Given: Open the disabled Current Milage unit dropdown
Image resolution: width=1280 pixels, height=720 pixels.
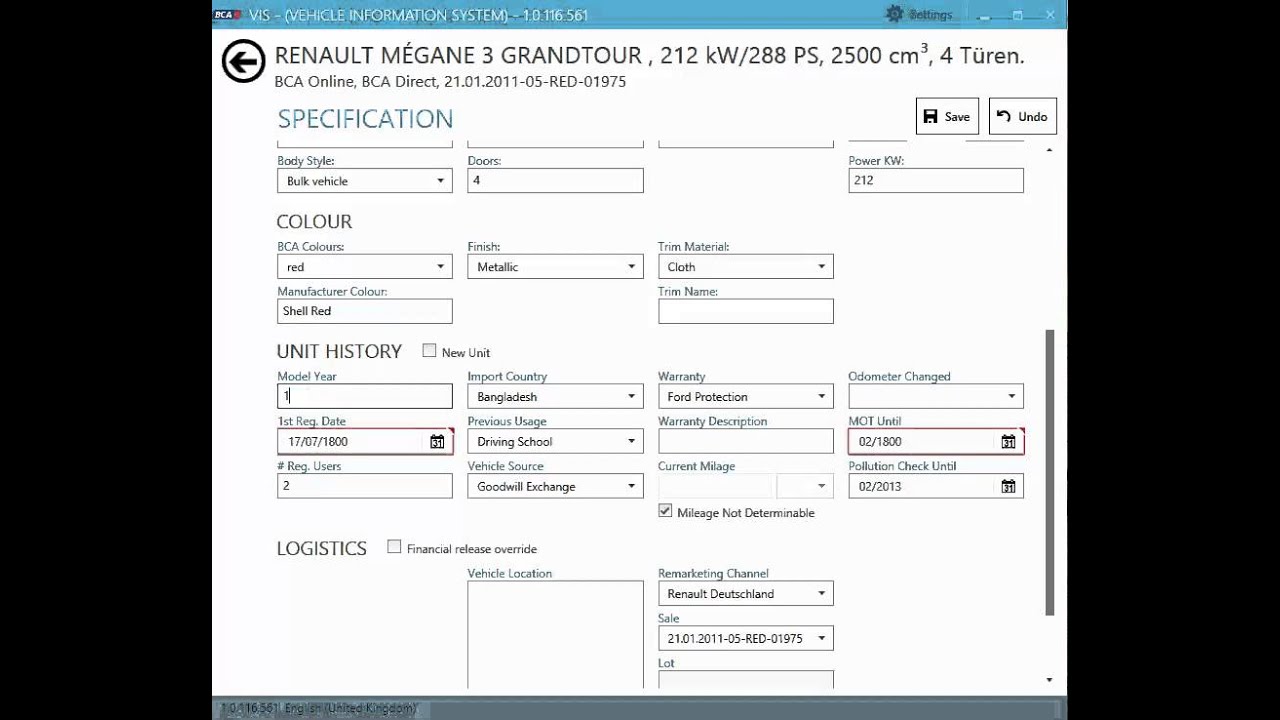Looking at the screenshot, I should point(805,487).
